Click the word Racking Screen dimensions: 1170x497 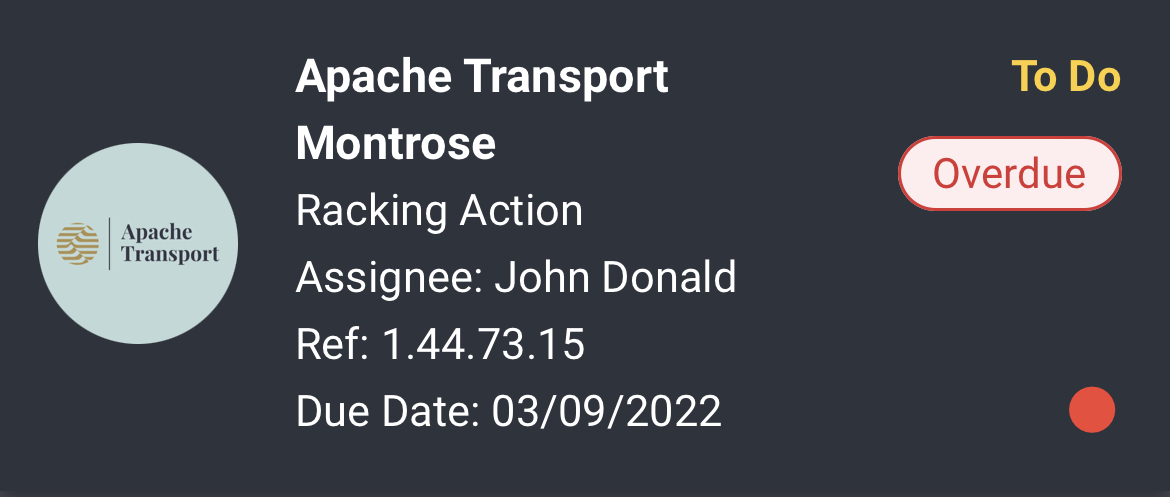pyautogui.click(x=371, y=211)
